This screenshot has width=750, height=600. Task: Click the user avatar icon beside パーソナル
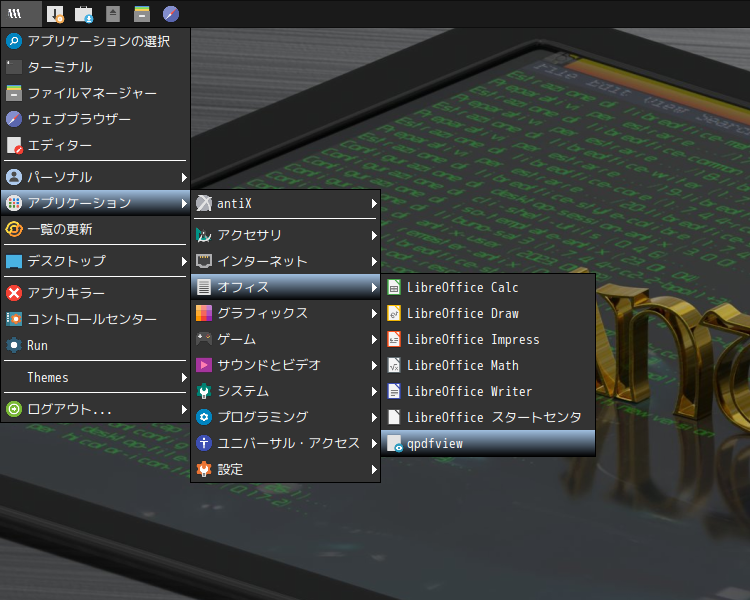14,177
